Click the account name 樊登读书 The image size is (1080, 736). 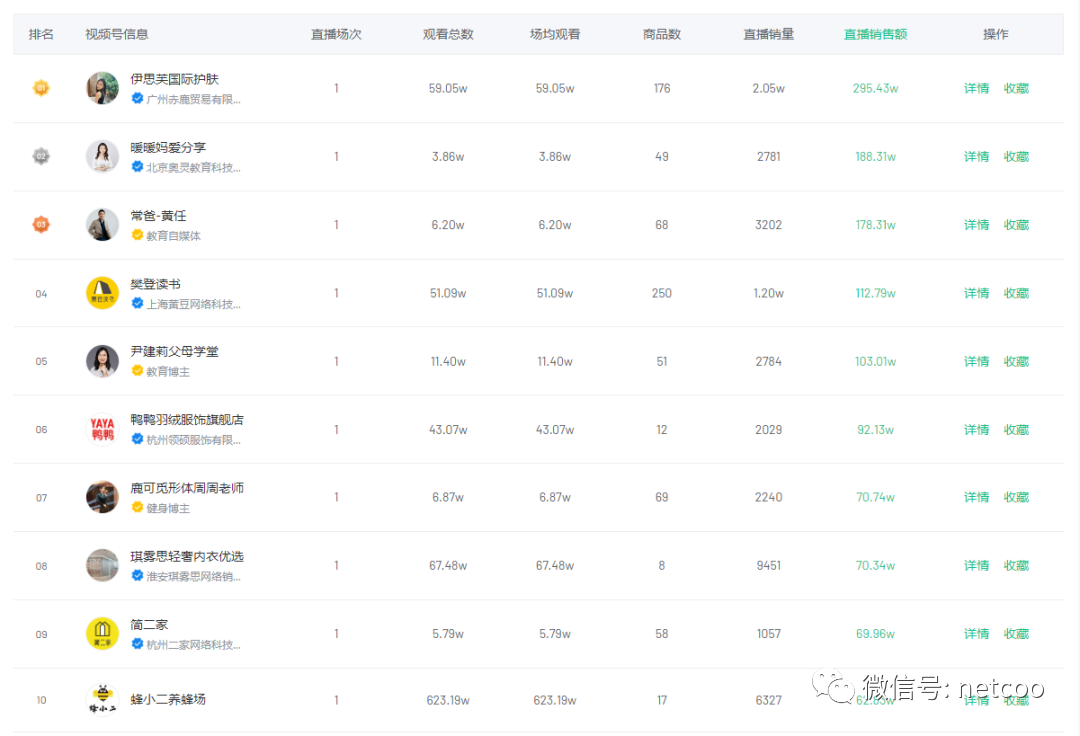[x=156, y=284]
